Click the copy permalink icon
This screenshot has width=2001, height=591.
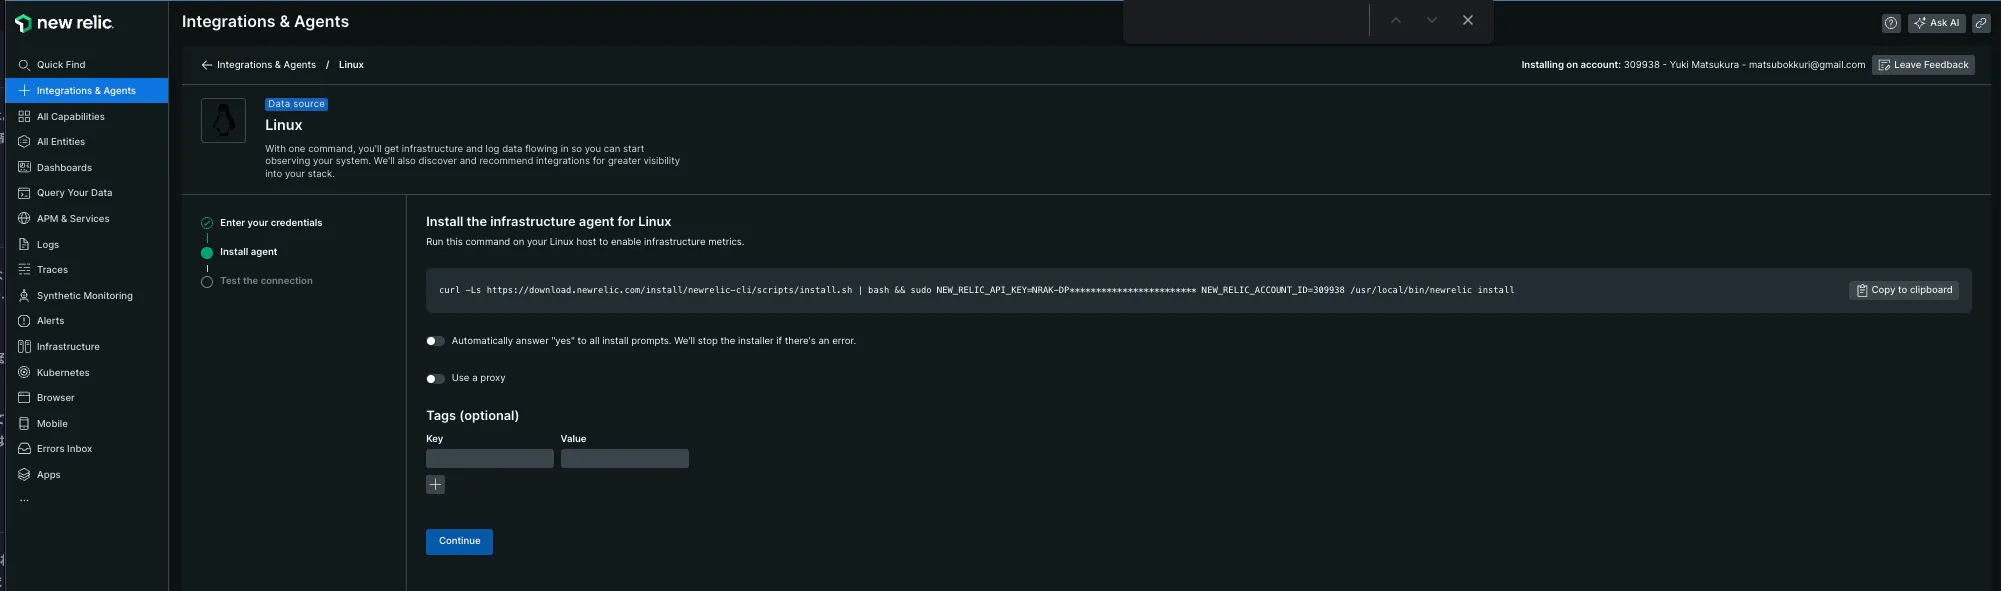coord(1980,23)
